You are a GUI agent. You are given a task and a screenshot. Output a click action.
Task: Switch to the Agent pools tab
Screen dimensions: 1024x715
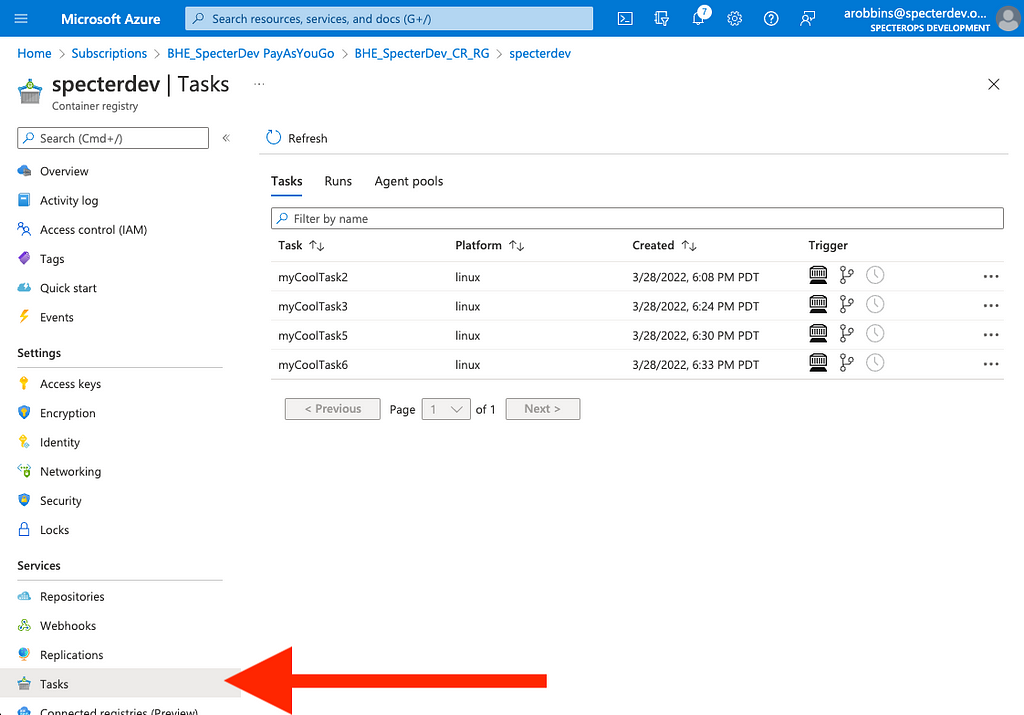[409, 181]
